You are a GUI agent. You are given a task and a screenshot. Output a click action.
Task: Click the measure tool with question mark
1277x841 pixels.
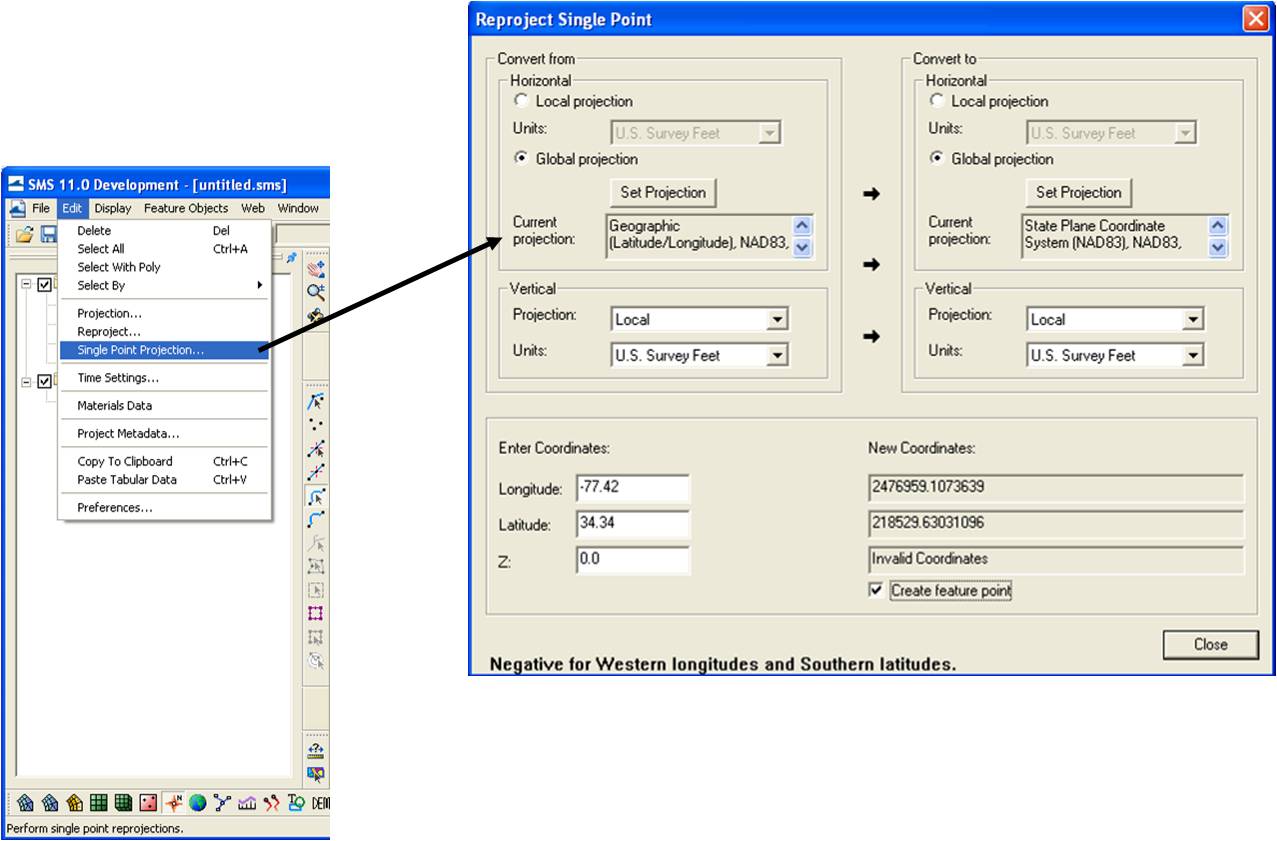316,750
